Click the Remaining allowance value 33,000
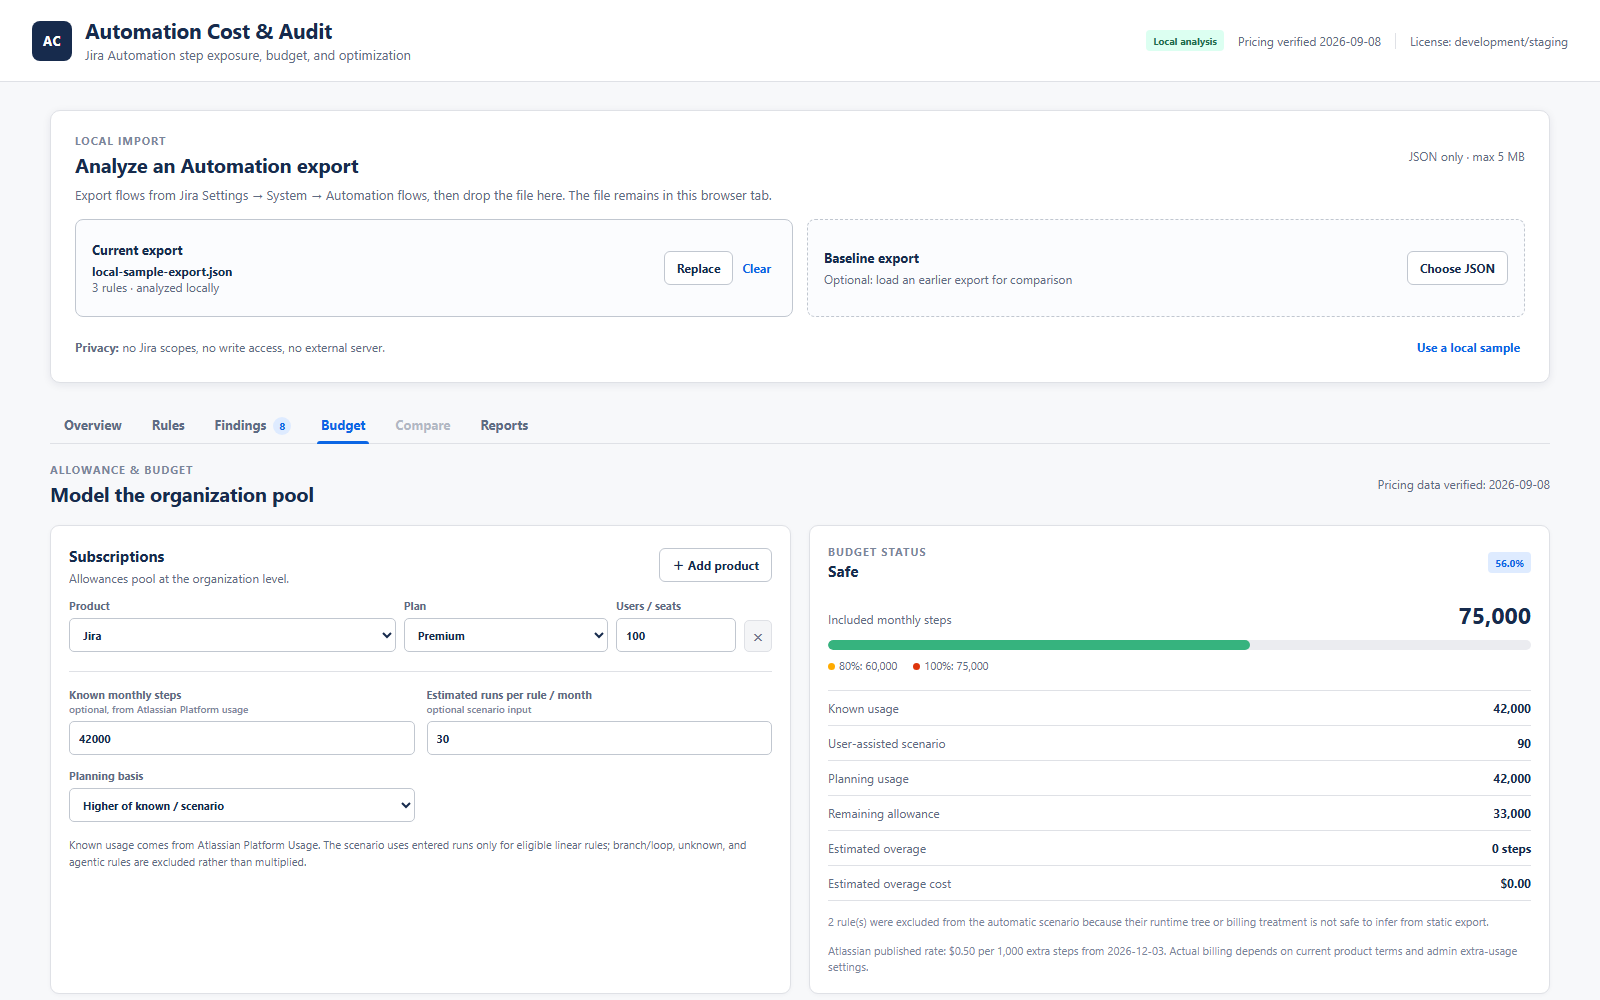This screenshot has height=1000, width=1600. [x=1511, y=814]
